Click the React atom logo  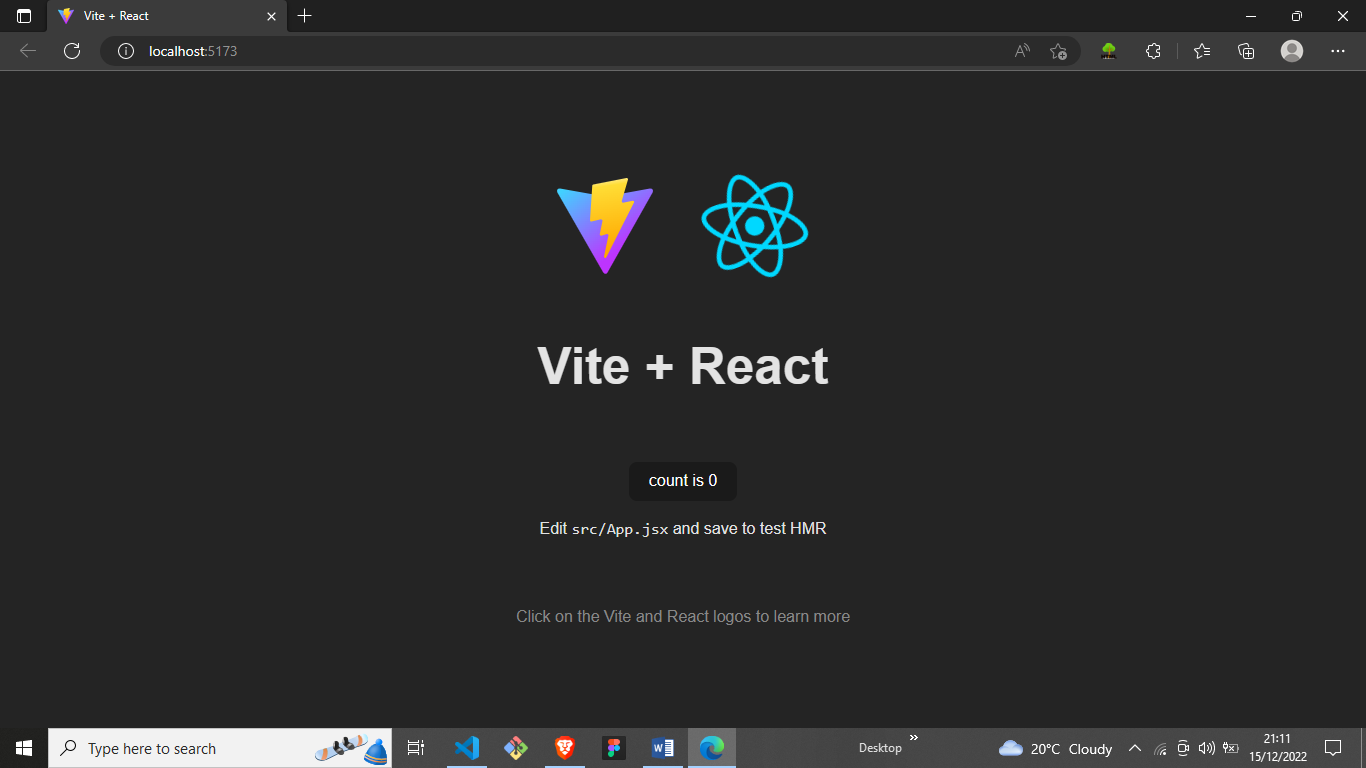click(x=756, y=225)
